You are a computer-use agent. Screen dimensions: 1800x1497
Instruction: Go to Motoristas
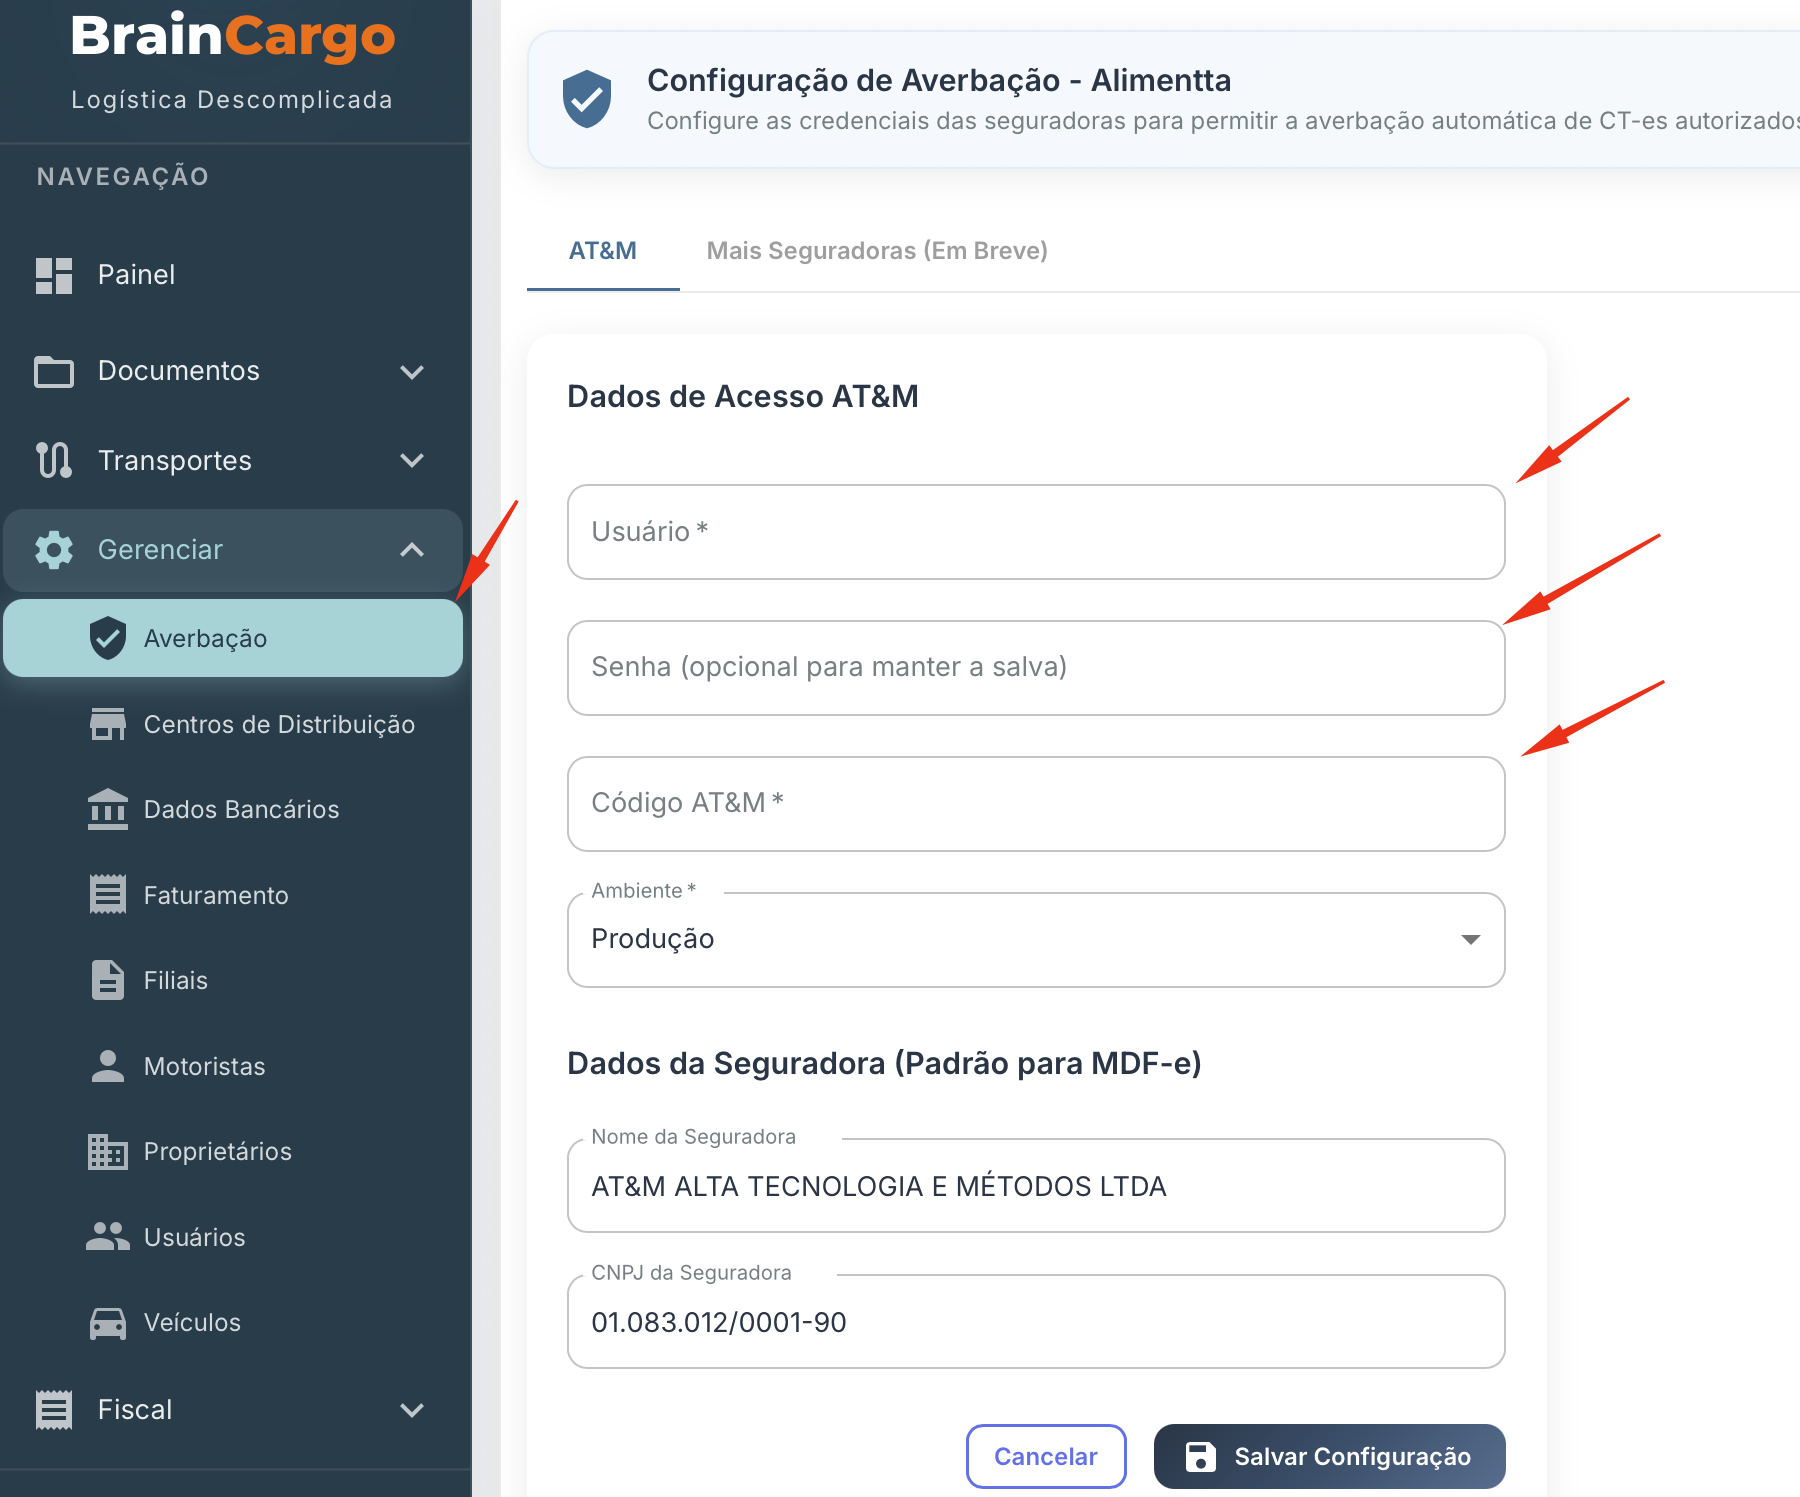click(233, 1066)
